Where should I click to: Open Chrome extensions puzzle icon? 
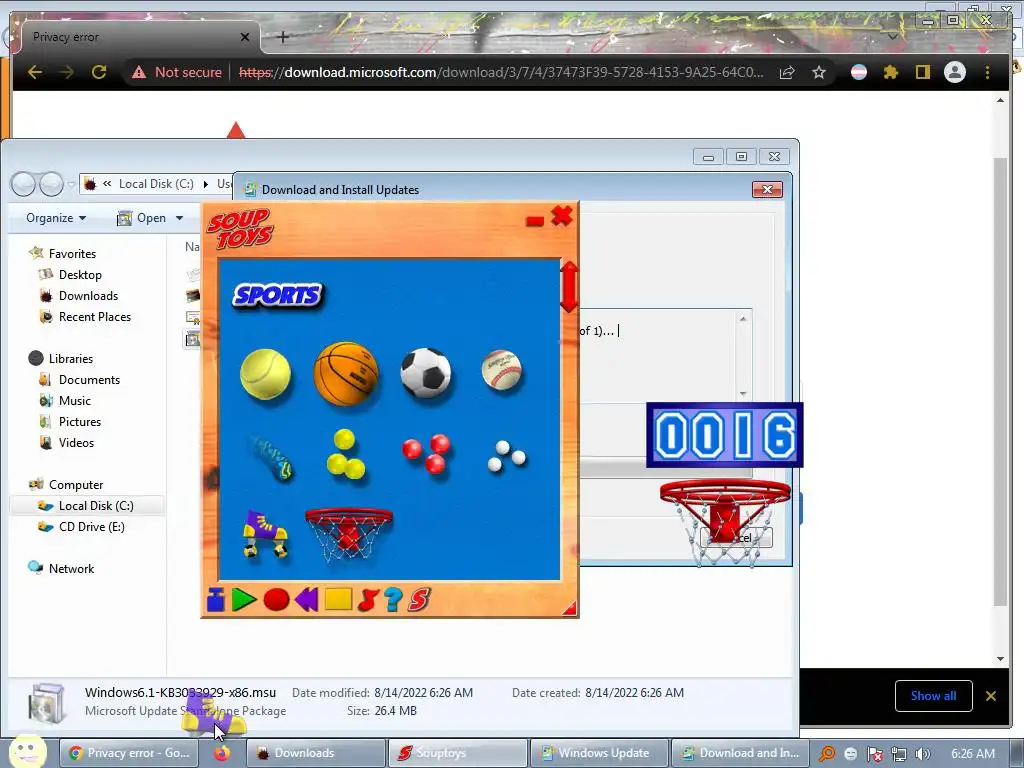click(890, 72)
